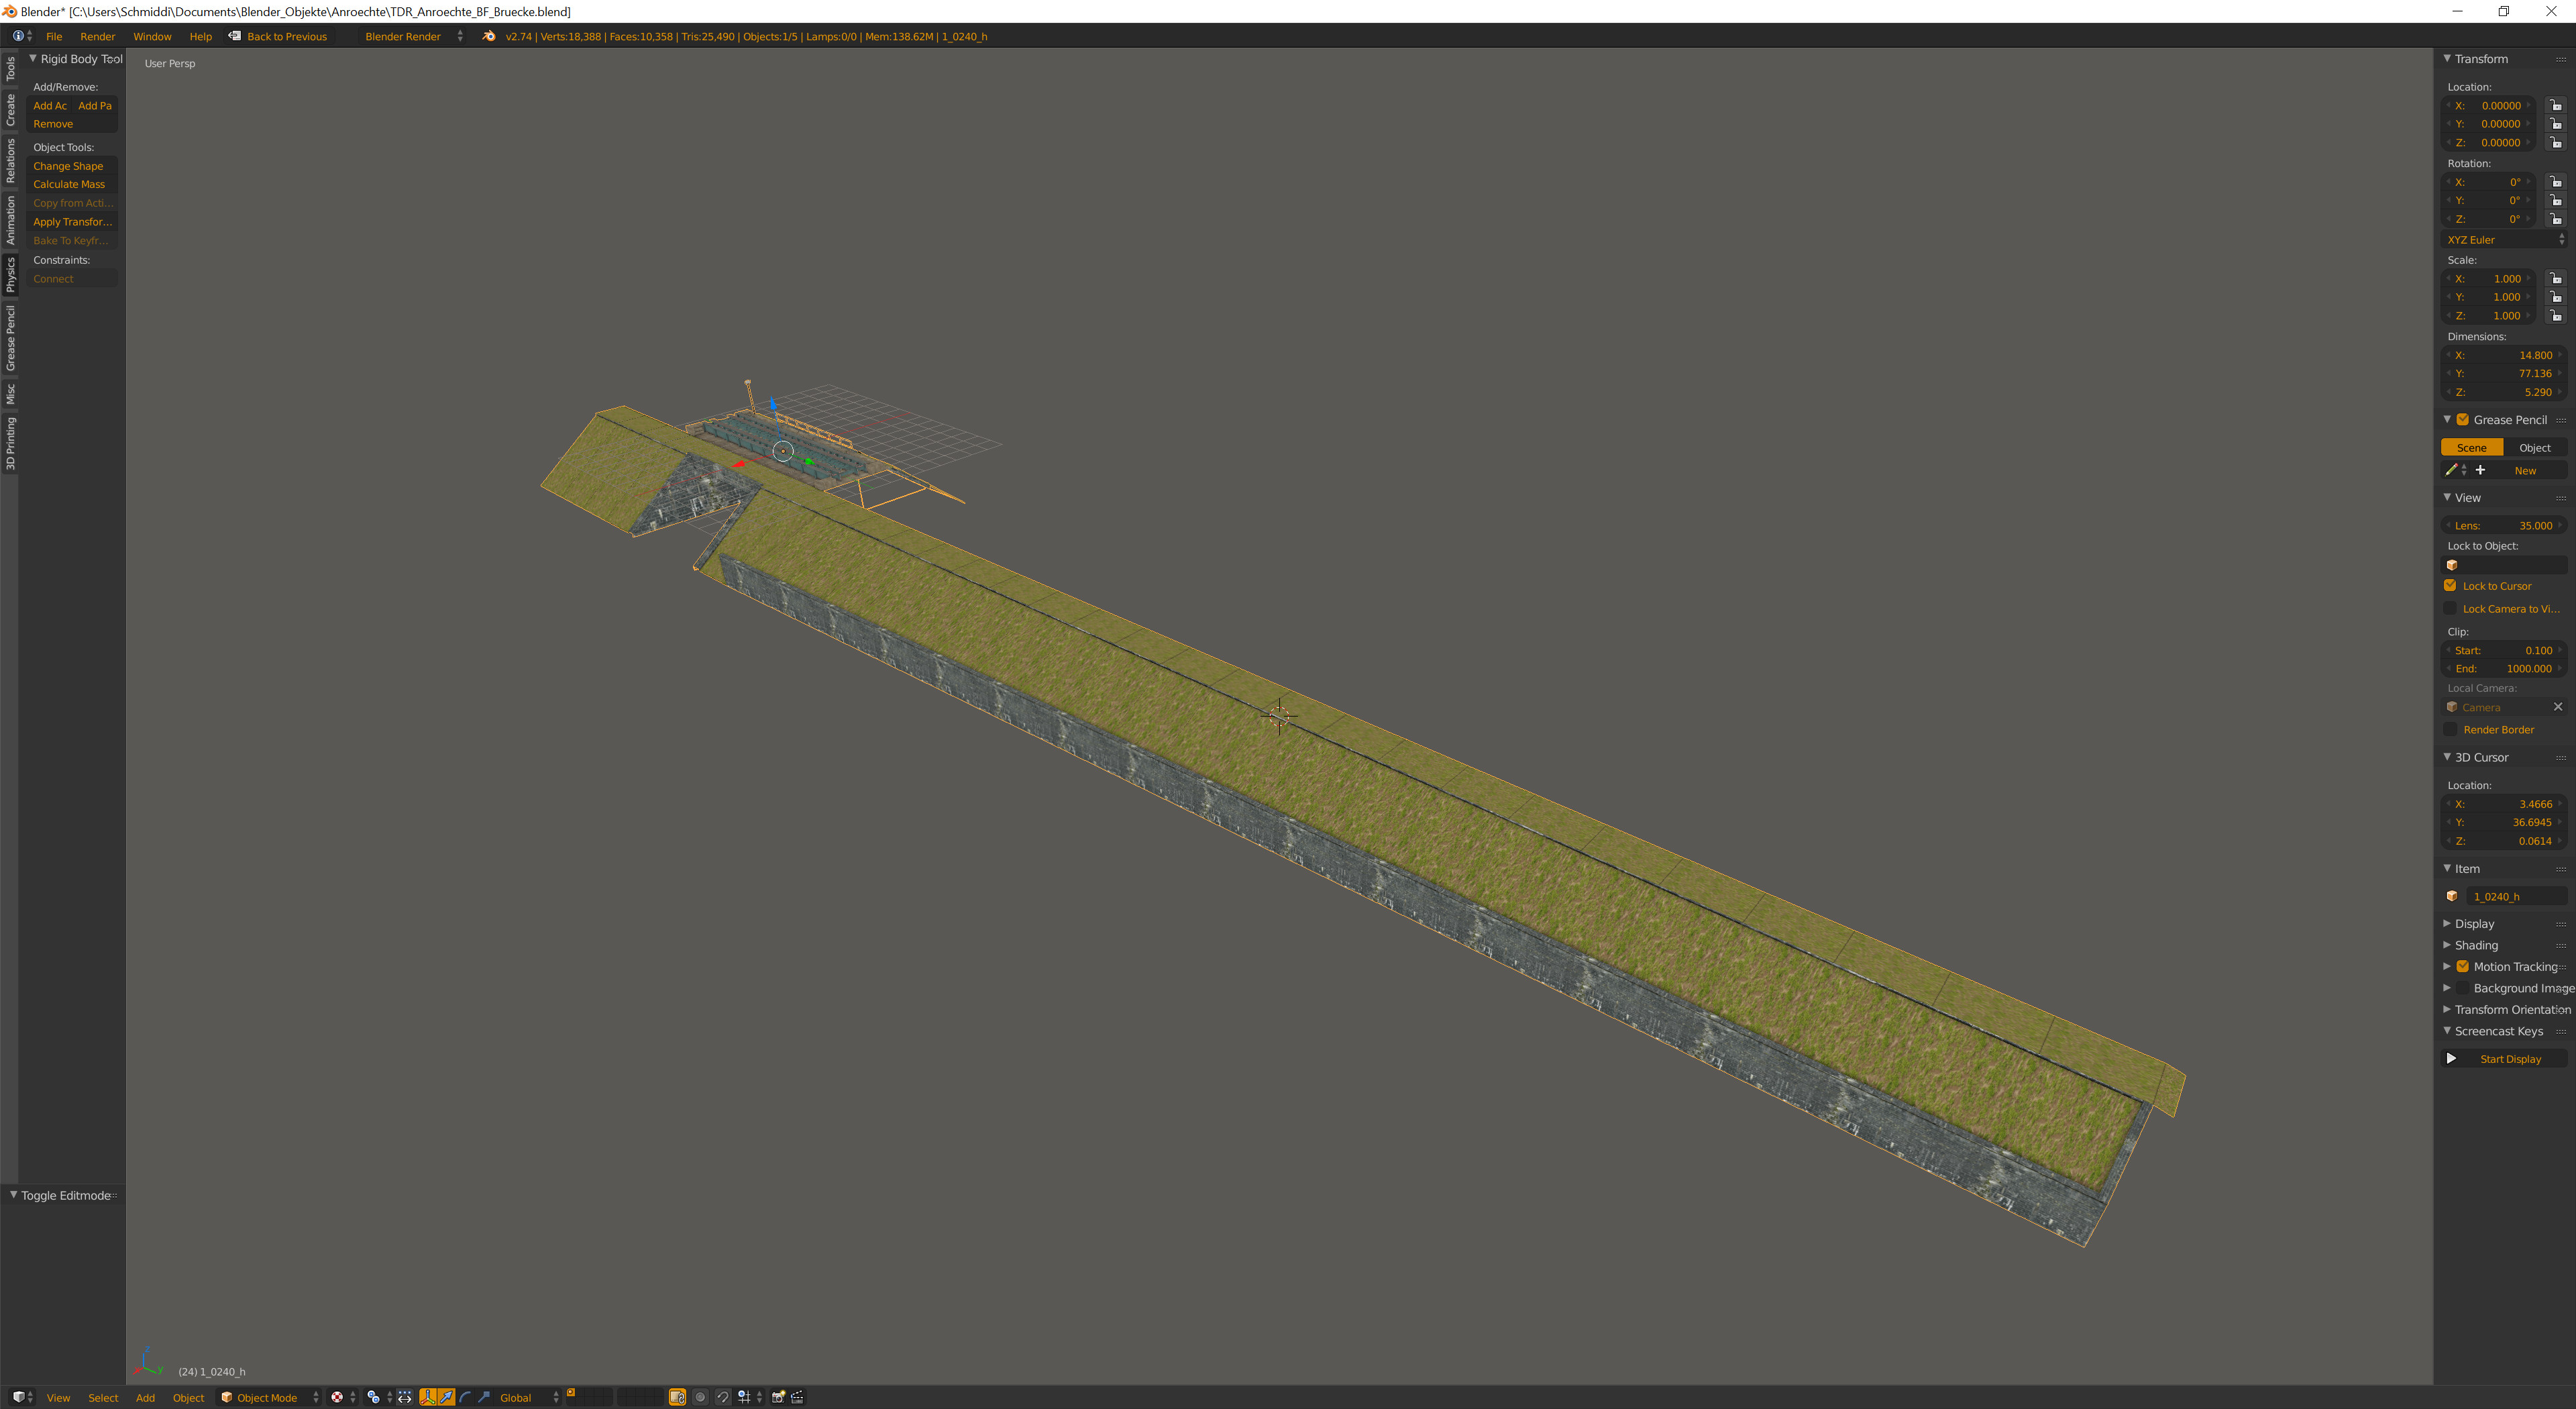The height and width of the screenshot is (1409, 2576).
Task: Click the OpenGL render image camera icon
Action: 778,1397
